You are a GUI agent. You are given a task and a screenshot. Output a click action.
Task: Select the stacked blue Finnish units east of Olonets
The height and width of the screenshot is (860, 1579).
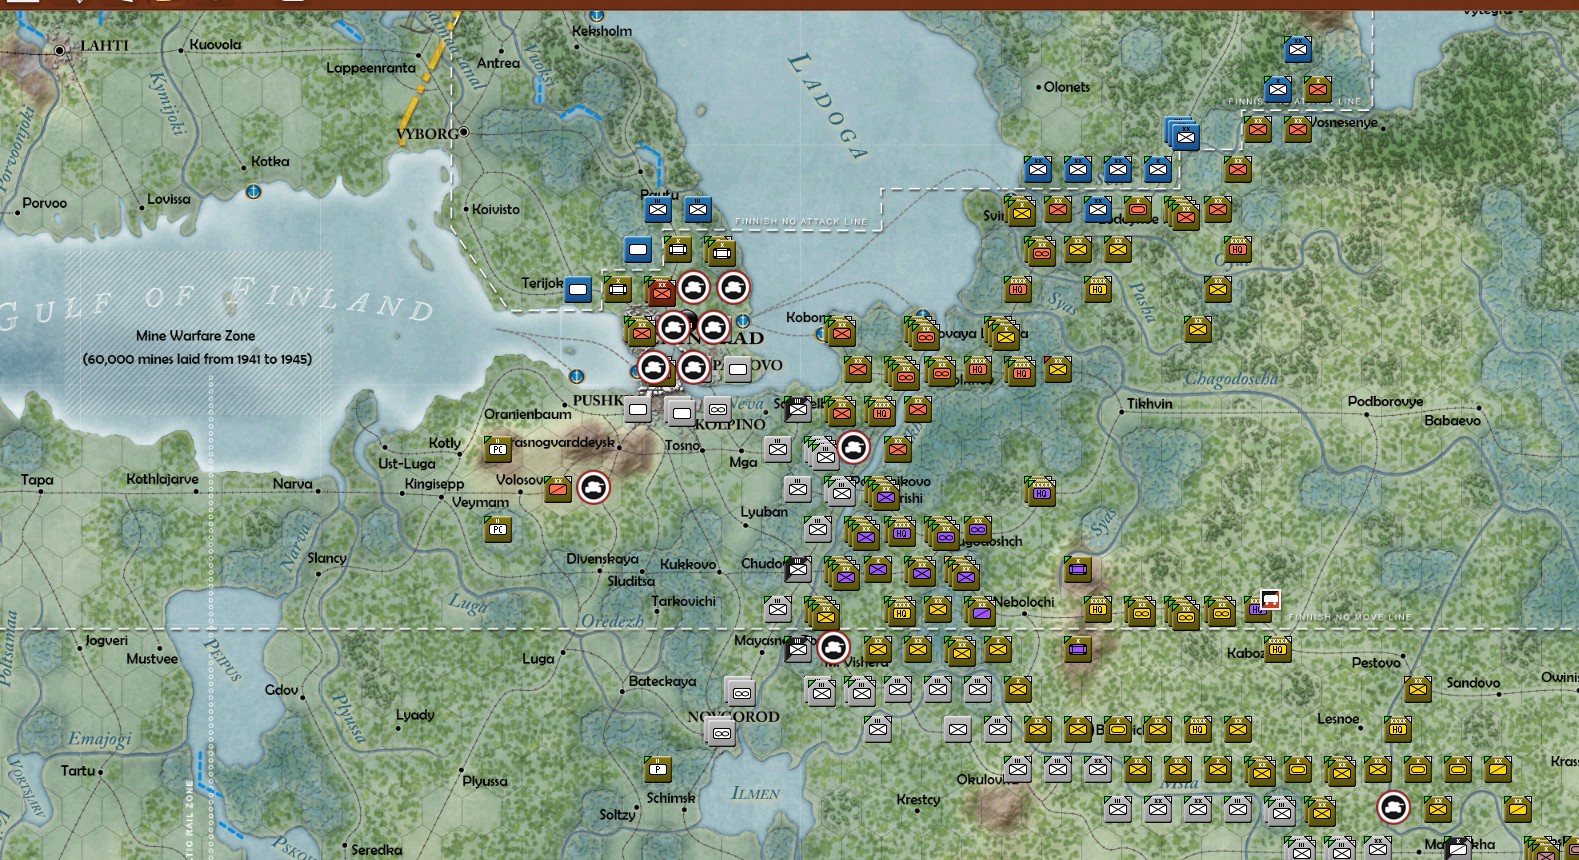(x=1183, y=133)
